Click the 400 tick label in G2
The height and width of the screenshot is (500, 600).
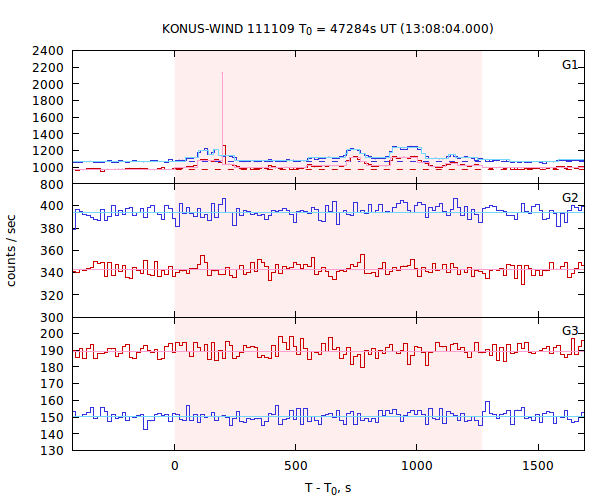pos(52,206)
